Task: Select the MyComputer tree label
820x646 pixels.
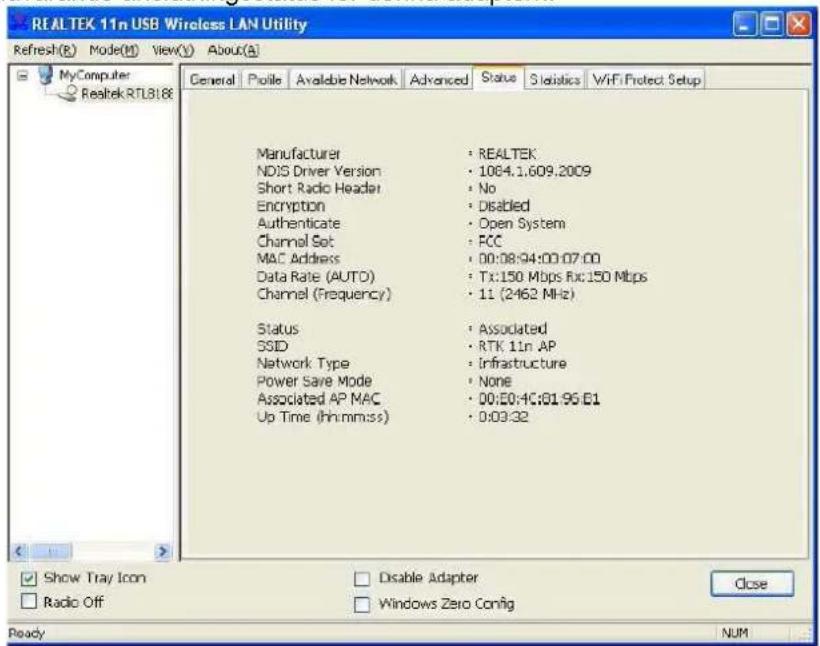Action: point(94,75)
